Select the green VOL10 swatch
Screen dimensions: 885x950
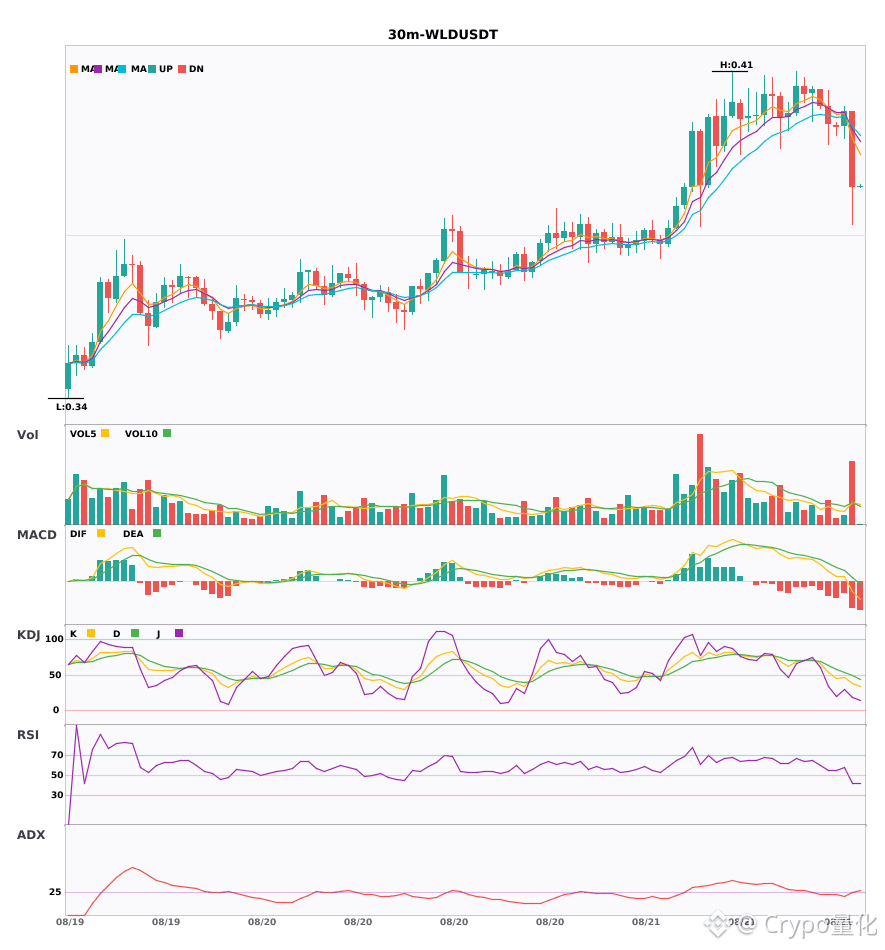[167, 433]
